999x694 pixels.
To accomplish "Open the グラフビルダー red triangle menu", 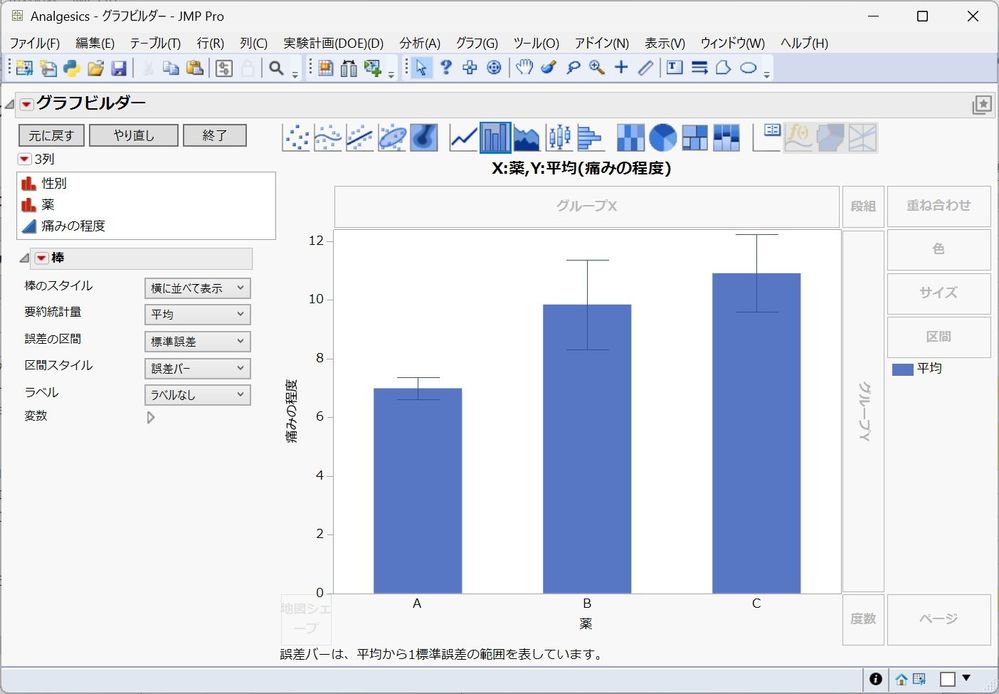I will (x=26, y=104).
